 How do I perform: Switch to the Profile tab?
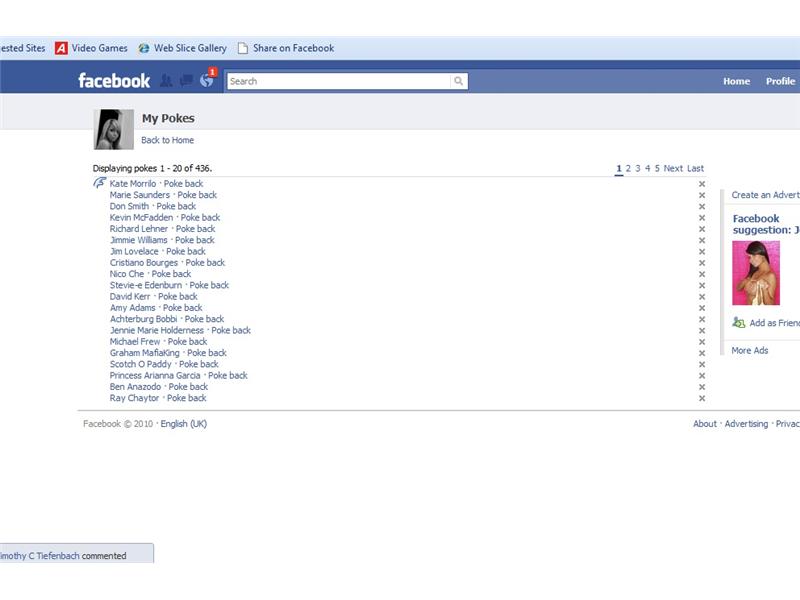pyautogui.click(x=780, y=81)
